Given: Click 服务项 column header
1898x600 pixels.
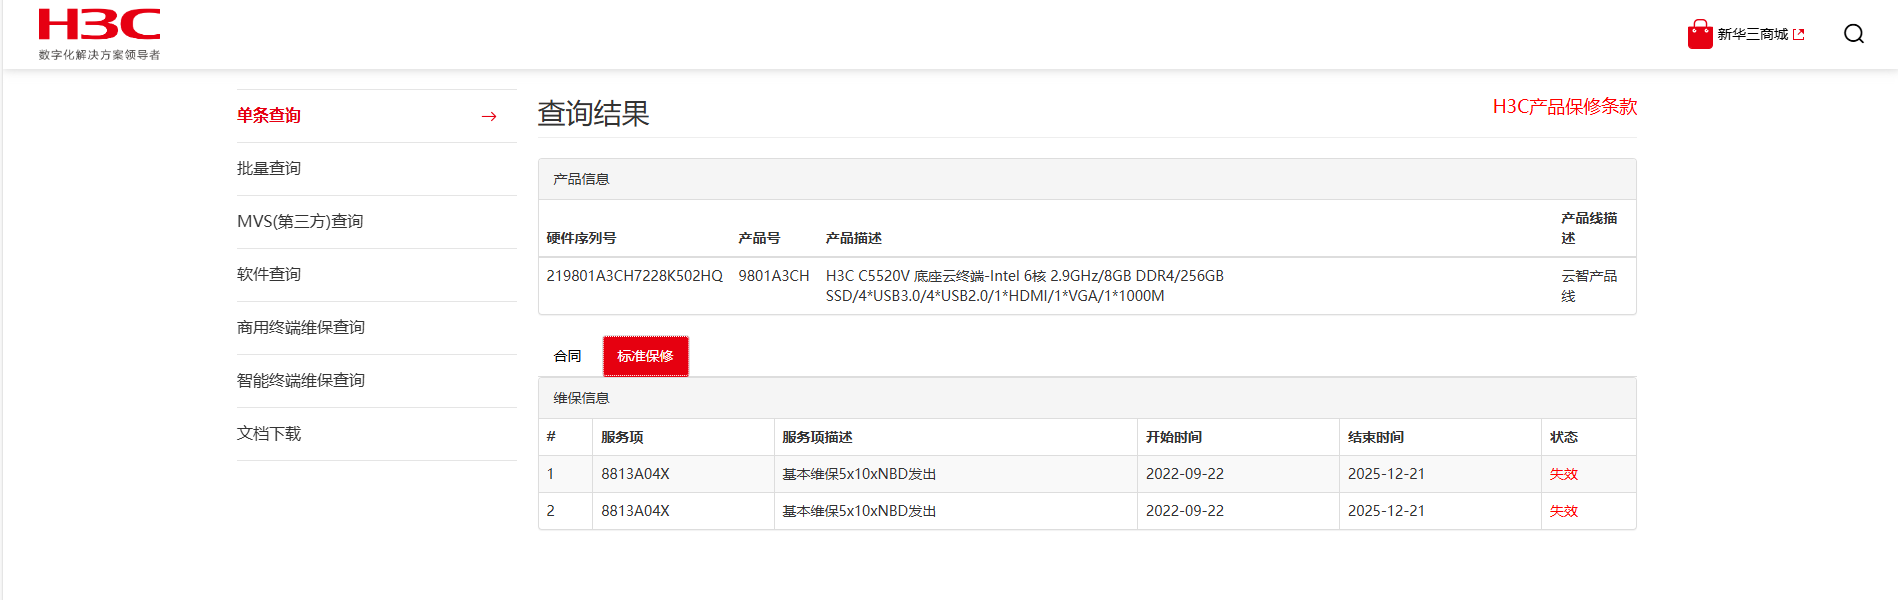Looking at the screenshot, I should click(x=622, y=437).
